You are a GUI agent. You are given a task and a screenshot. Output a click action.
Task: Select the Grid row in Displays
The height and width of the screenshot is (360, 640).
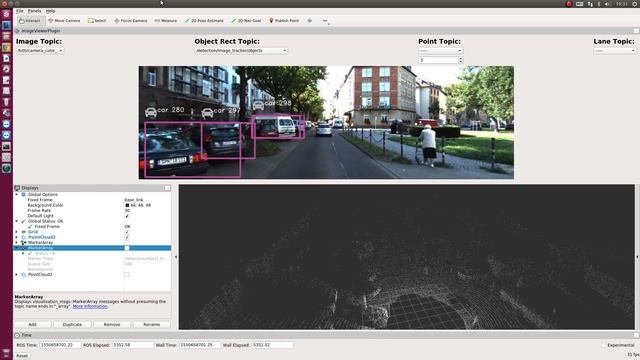pyautogui.click(x=93, y=232)
